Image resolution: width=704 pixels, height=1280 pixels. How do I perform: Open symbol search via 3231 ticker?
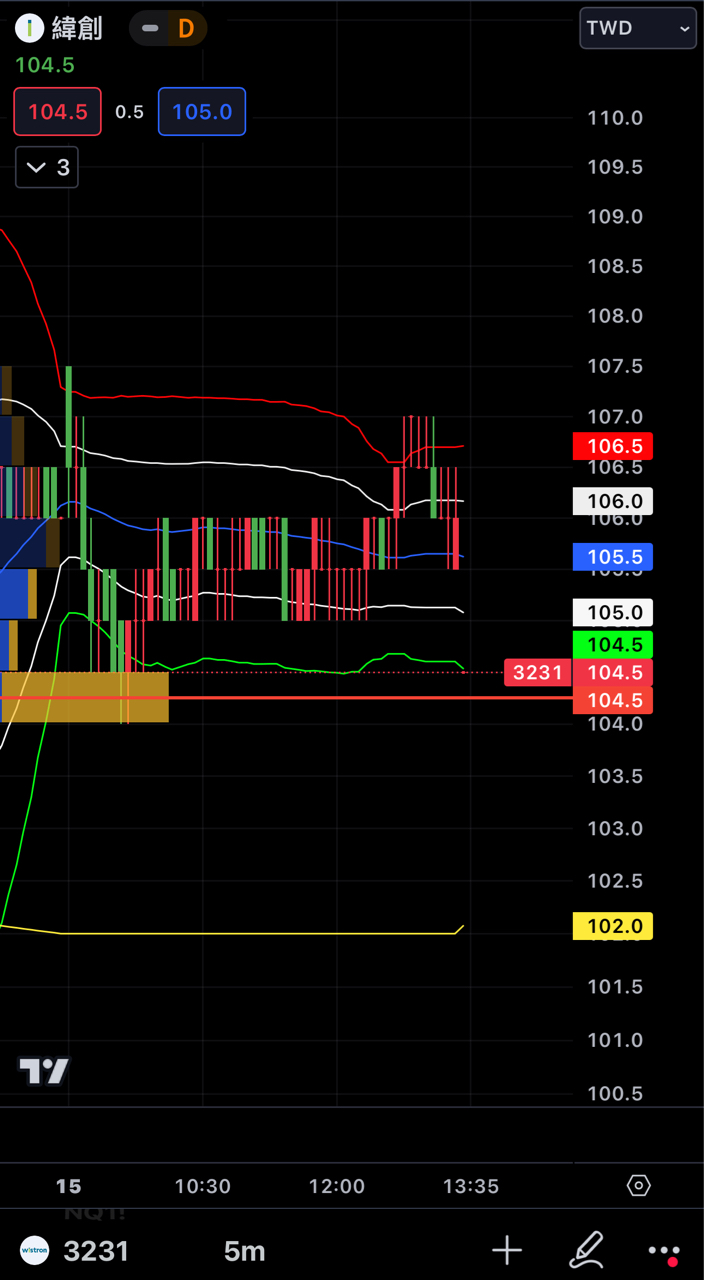pos(96,1251)
